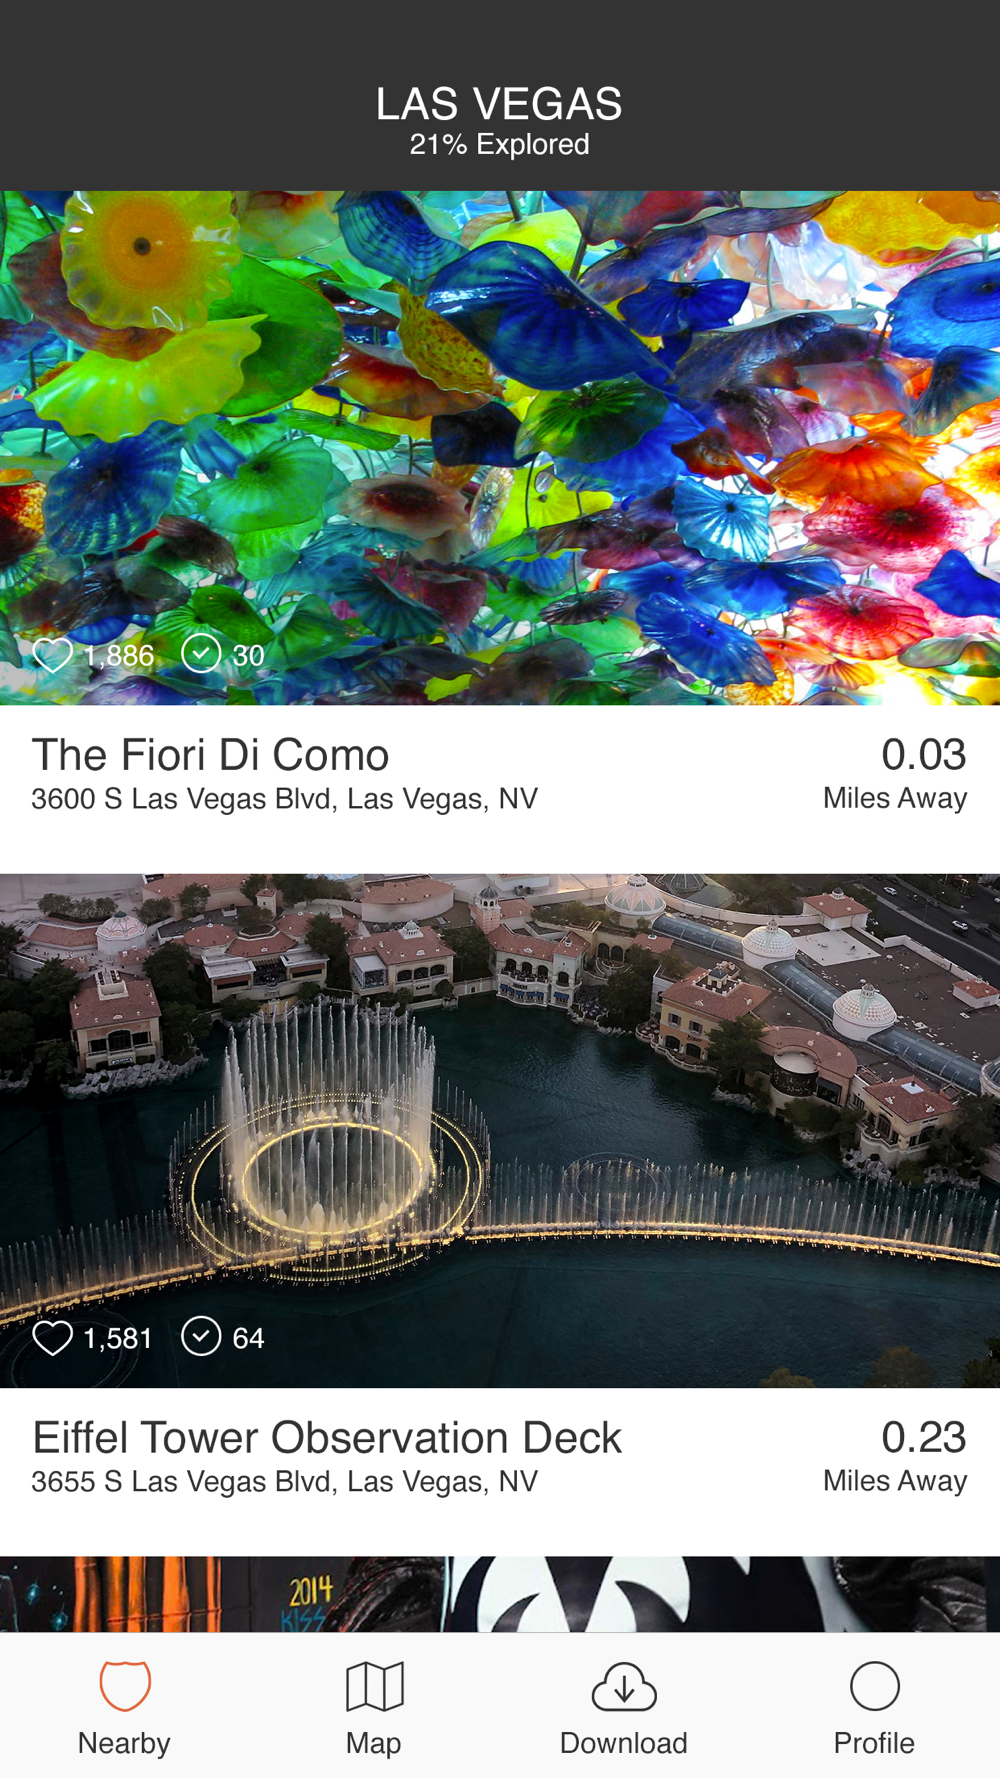Tap the Download cloud icon
This screenshot has height=1778, width=1000.
(x=624, y=1686)
